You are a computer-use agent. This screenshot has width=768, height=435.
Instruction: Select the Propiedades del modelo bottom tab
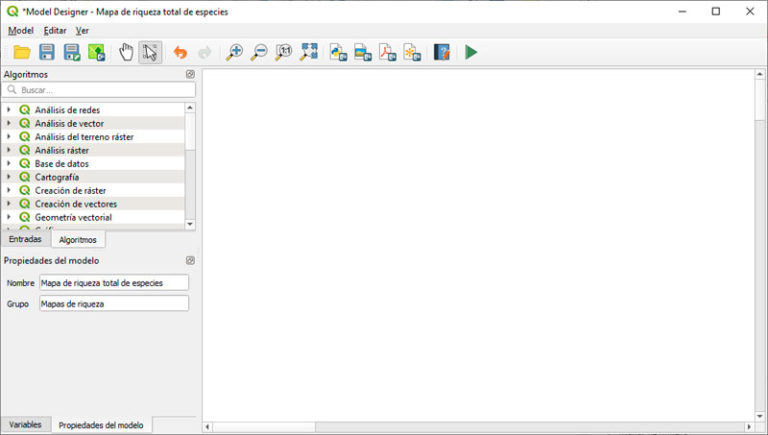pyautogui.click(x=101, y=425)
